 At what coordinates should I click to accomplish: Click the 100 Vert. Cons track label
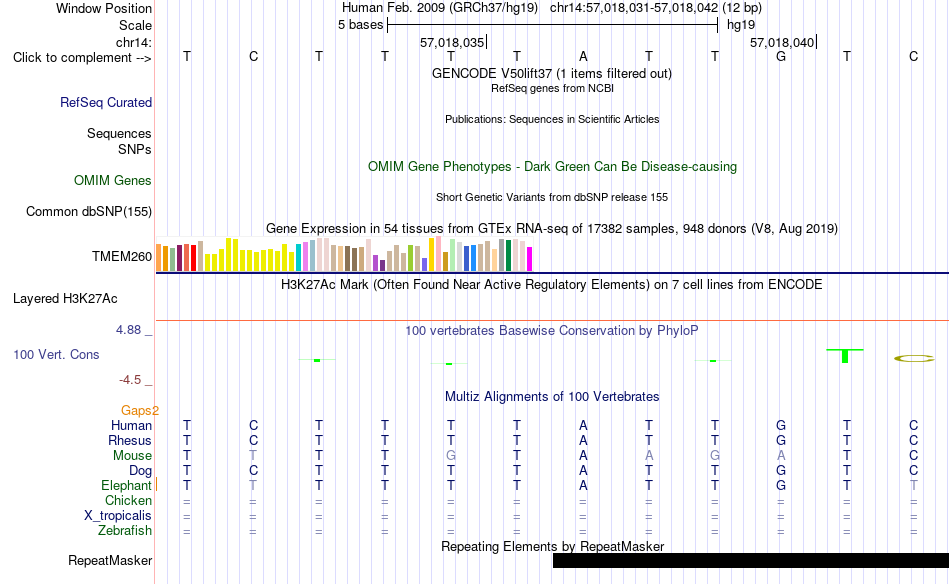(x=56, y=354)
